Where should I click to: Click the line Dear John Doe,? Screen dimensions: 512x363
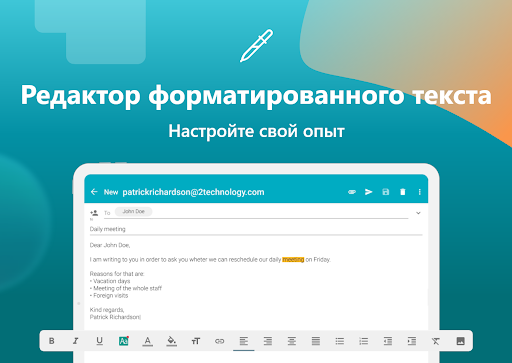(110, 245)
